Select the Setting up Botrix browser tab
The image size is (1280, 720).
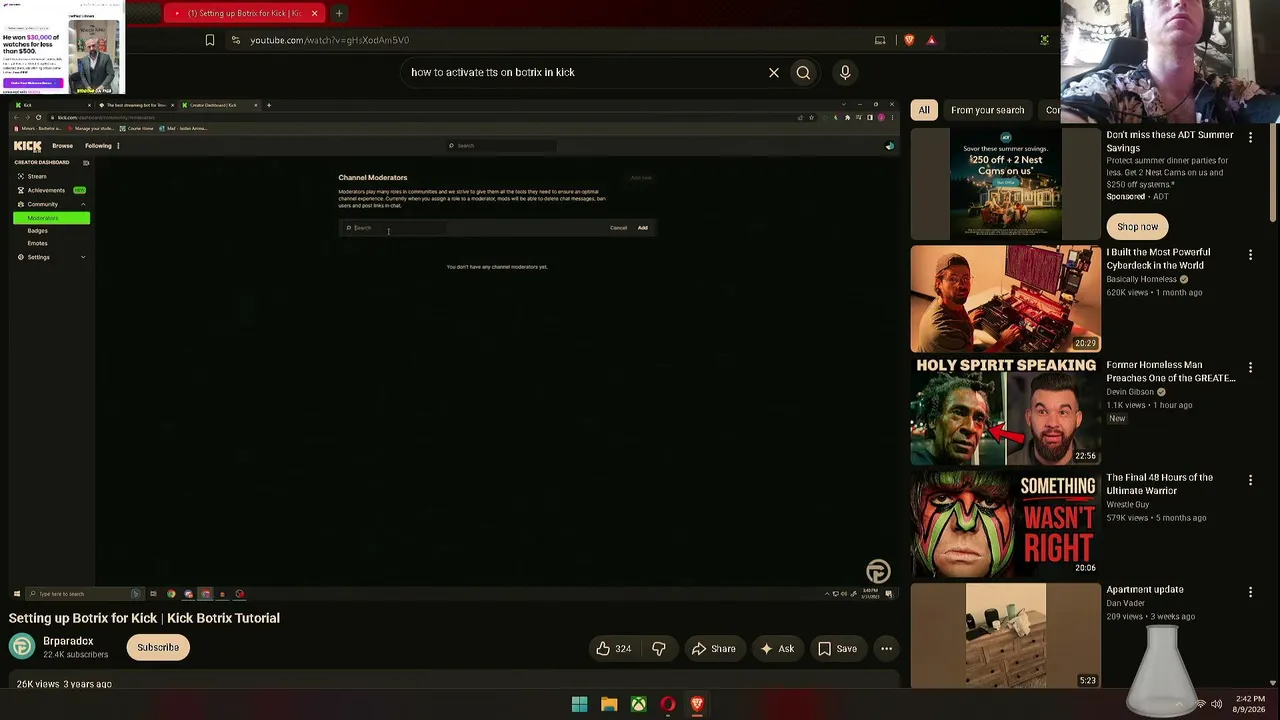coord(244,13)
